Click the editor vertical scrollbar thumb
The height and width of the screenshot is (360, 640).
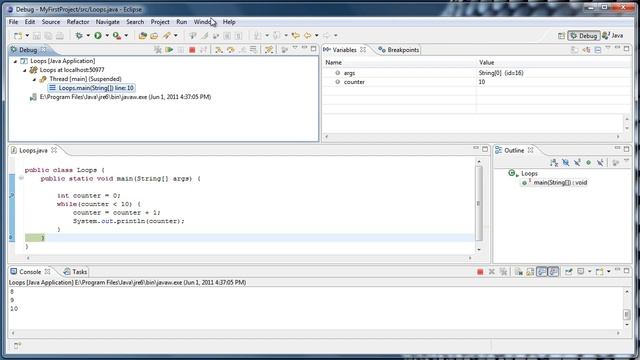(x=479, y=203)
